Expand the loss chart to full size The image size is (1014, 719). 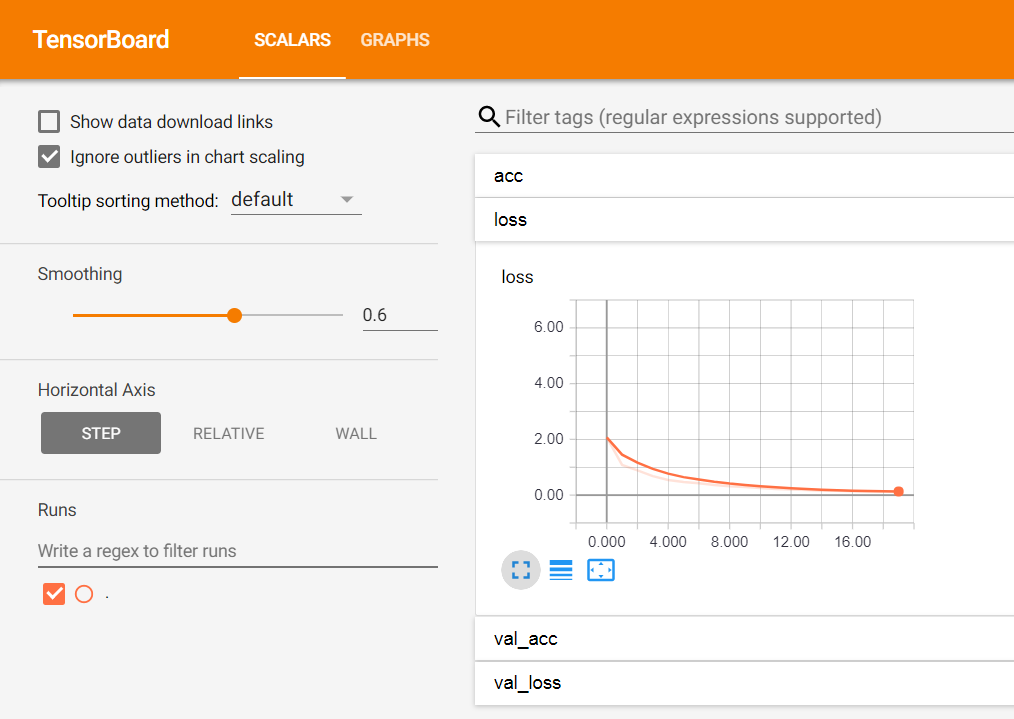520,570
